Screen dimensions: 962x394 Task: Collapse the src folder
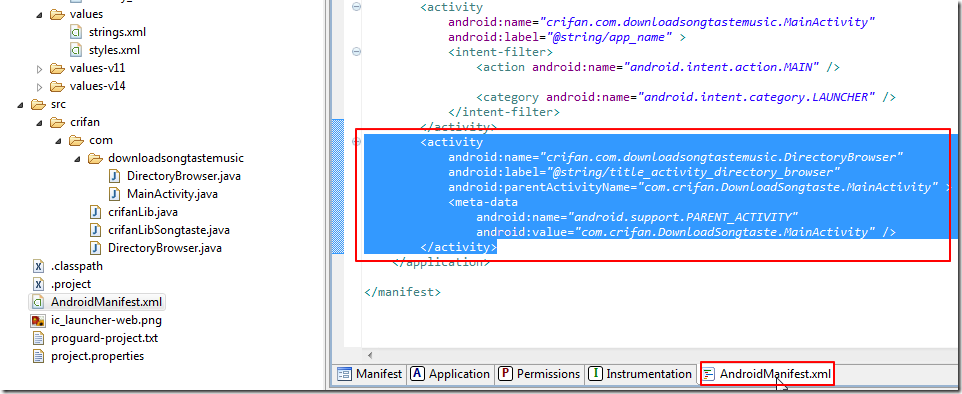point(21,104)
